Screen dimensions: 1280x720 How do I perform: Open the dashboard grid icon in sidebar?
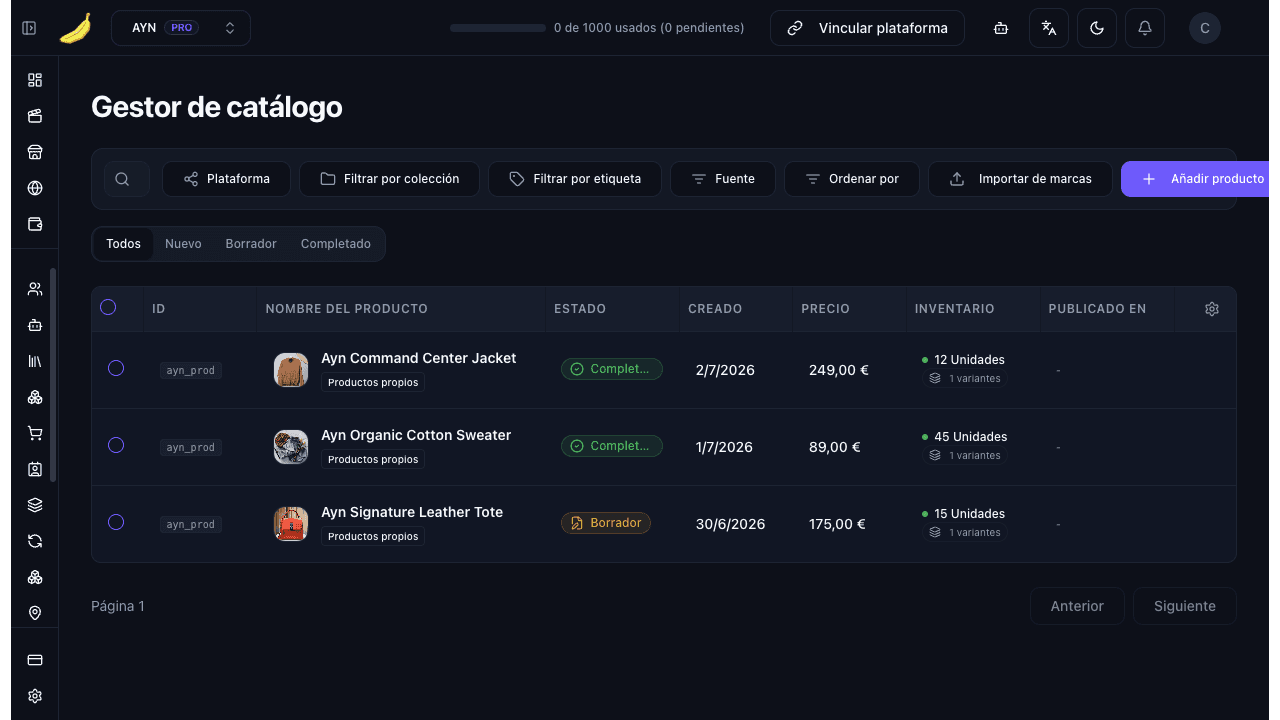point(35,80)
